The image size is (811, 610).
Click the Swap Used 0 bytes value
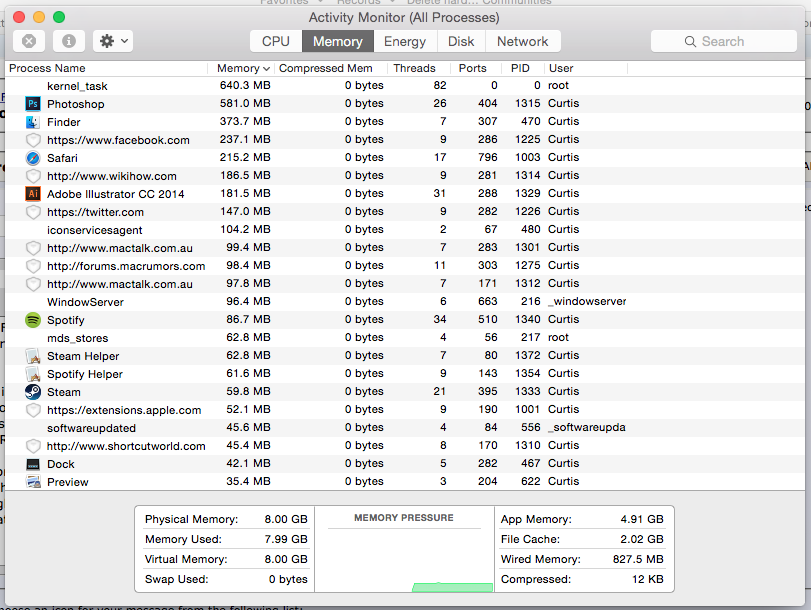[x=288, y=579]
